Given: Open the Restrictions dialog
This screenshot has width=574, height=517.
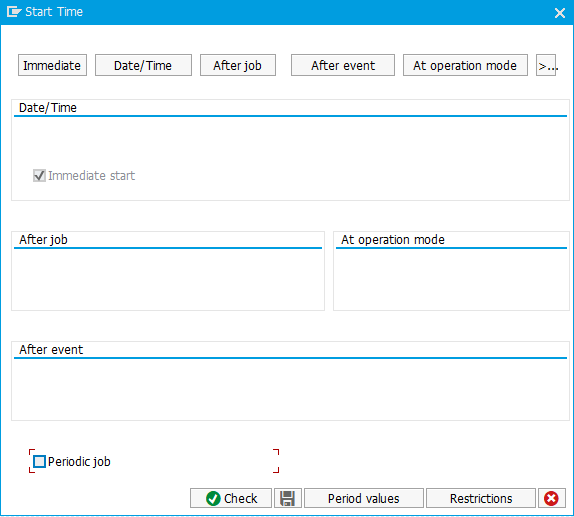Looking at the screenshot, I should tap(481, 498).
